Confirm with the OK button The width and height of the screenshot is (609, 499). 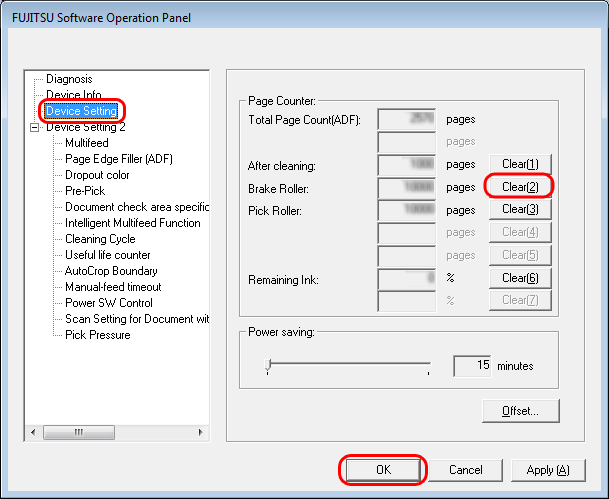click(x=383, y=470)
